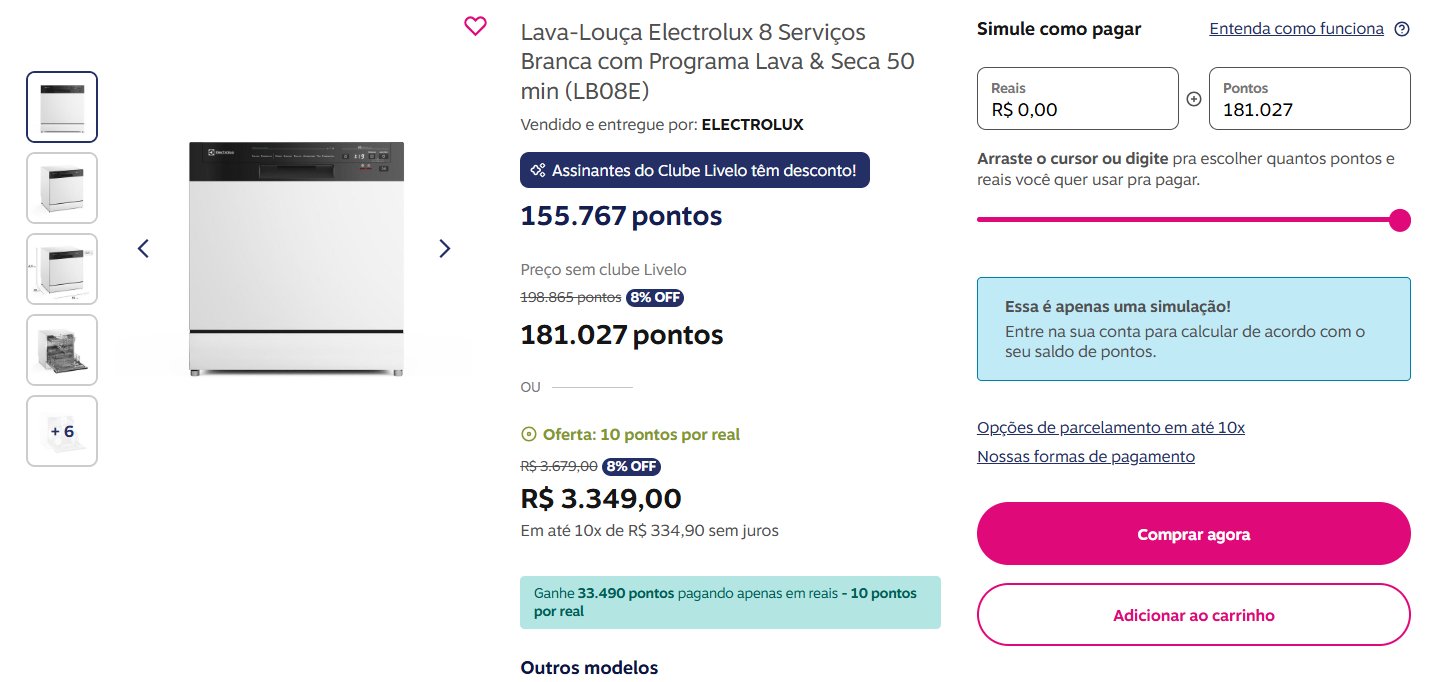Image resolution: width=1433 pixels, height=682 pixels.
Task: Select the open dishwasher interior thumbnail
Action: pyautogui.click(x=62, y=350)
